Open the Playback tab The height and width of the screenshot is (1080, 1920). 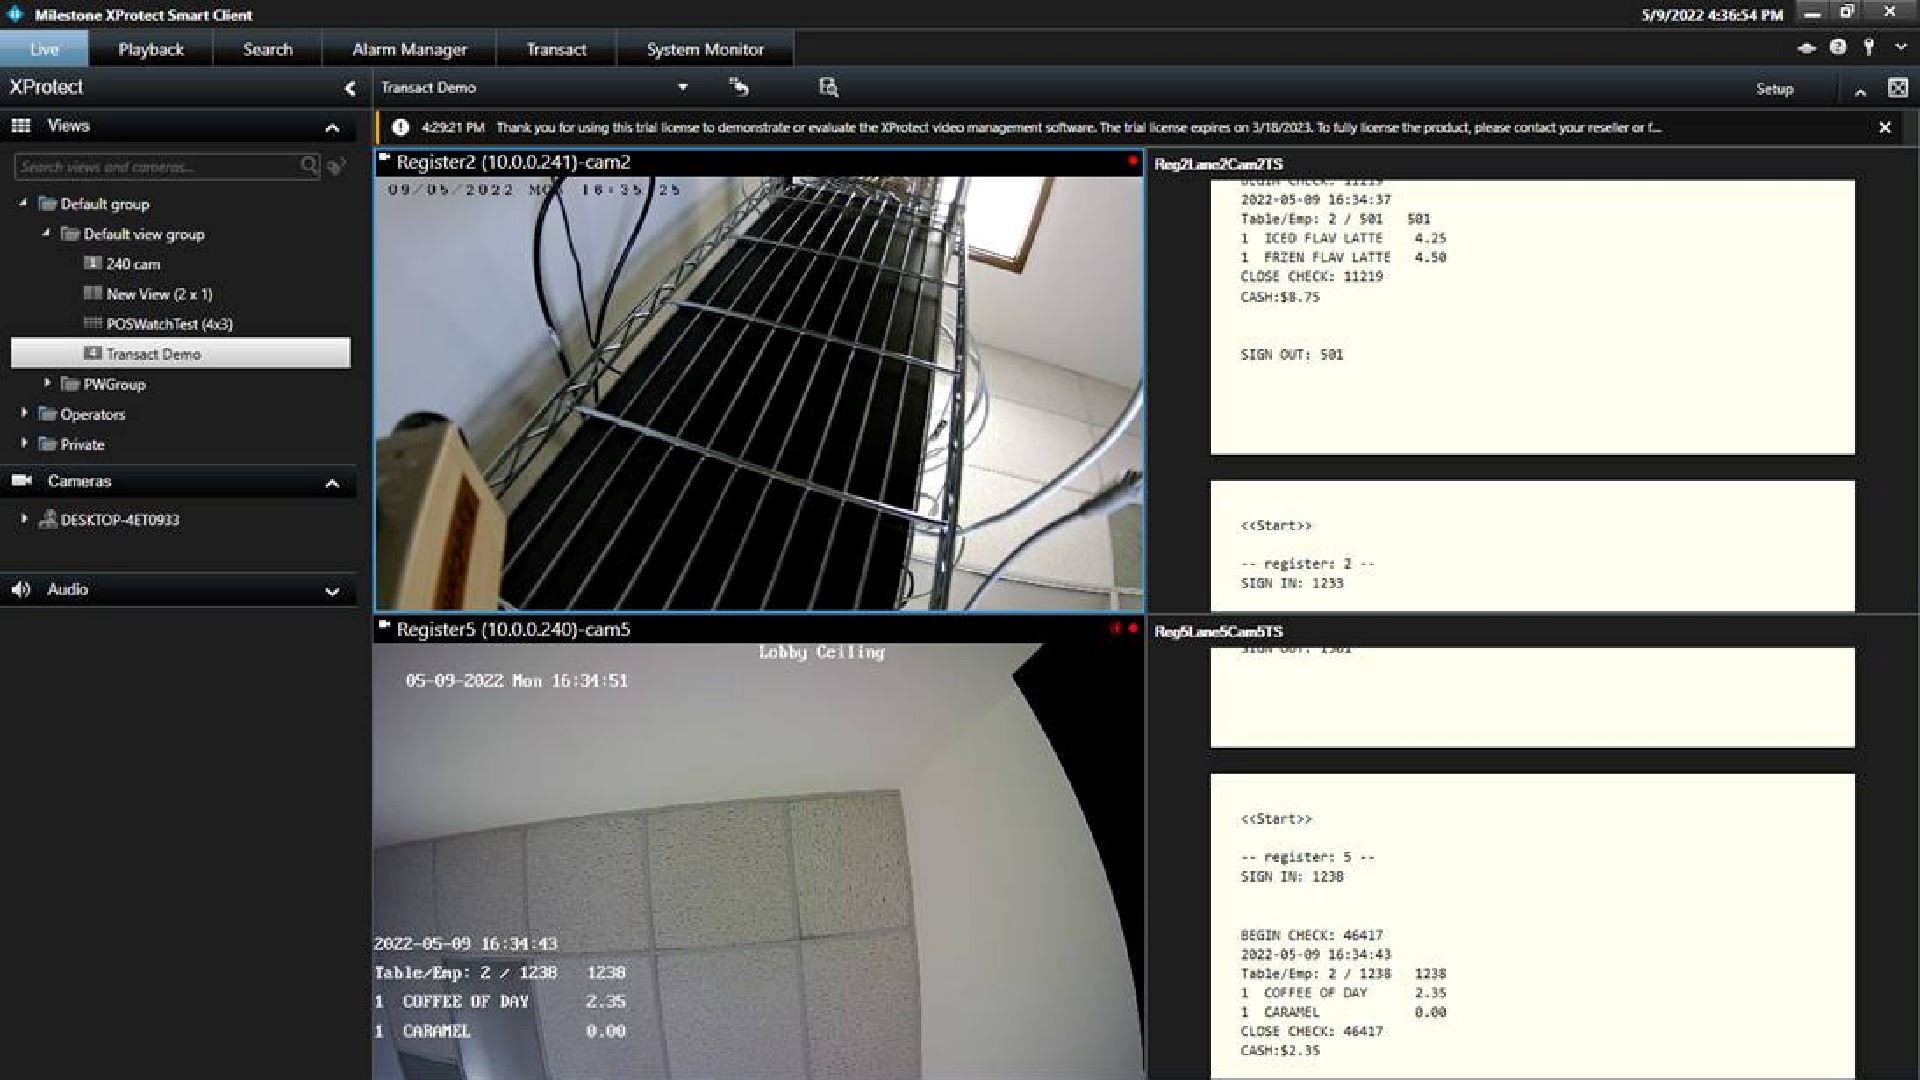pos(150,49)
